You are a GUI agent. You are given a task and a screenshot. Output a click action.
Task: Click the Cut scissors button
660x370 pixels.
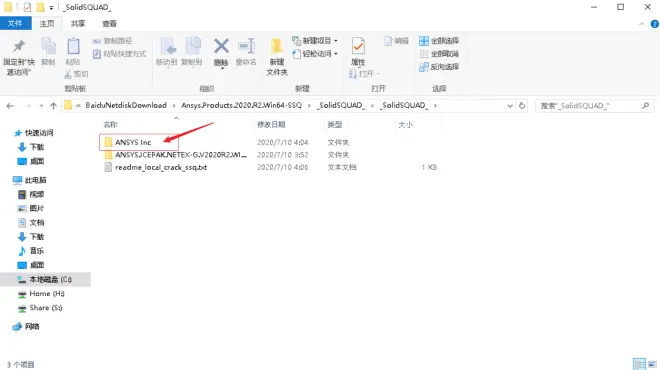pos(76,74)
